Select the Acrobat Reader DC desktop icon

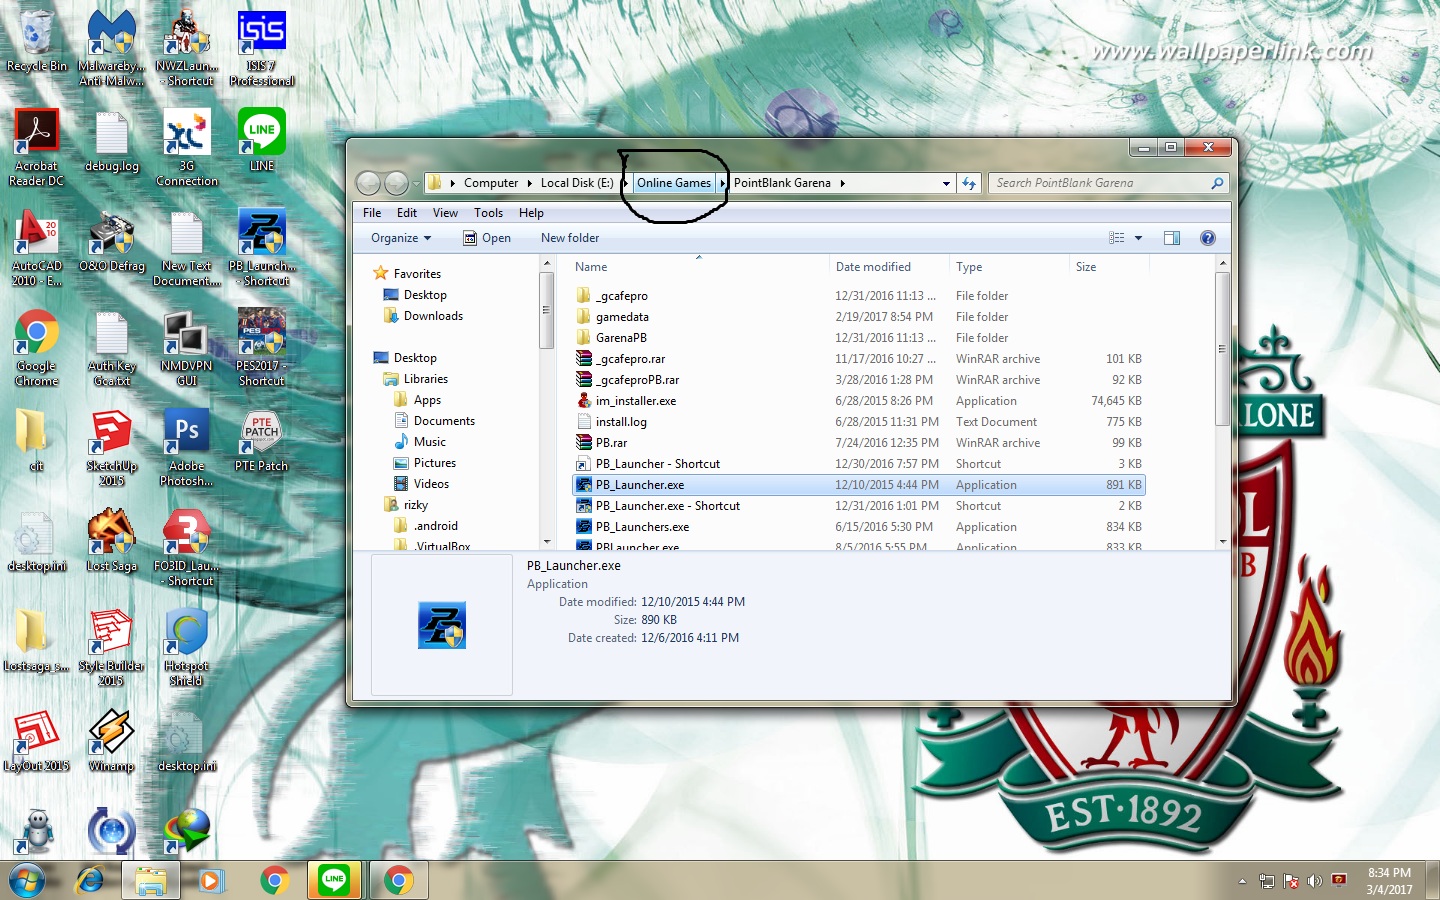37,147
